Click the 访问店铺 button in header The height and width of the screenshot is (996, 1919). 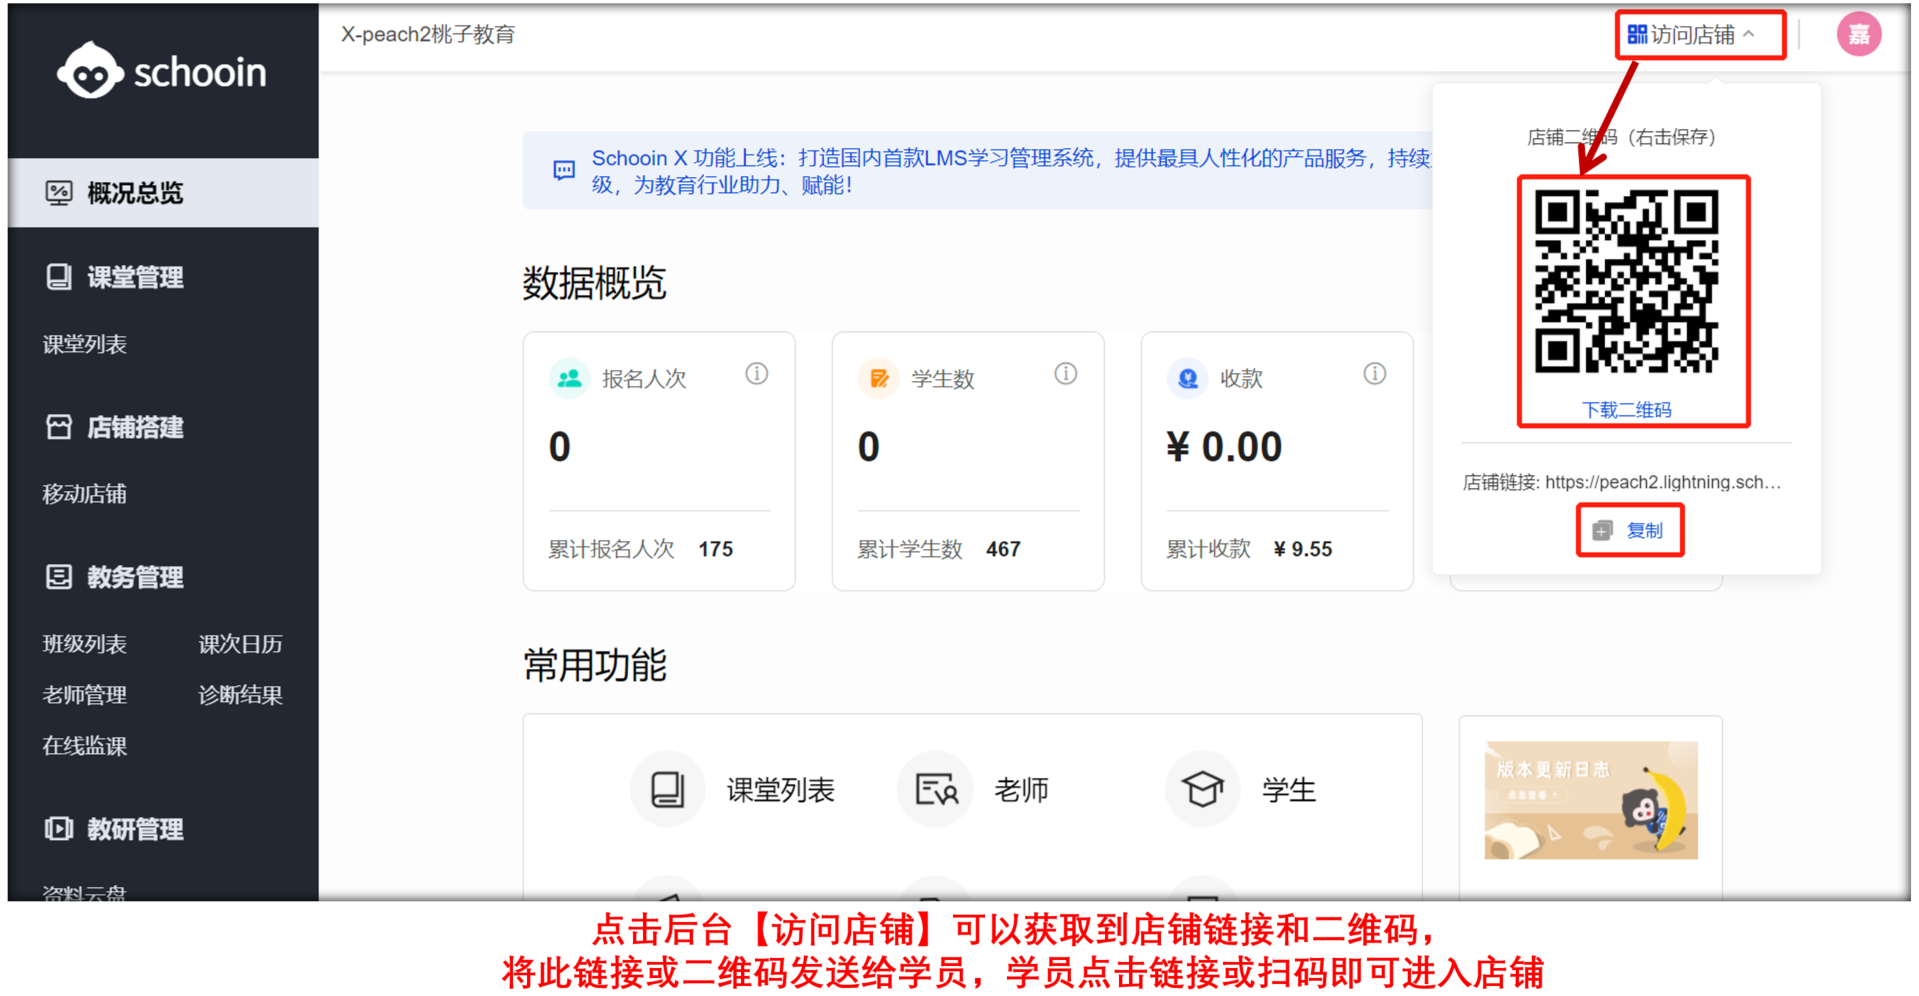pyautogui.click(x=1693, y=35)
